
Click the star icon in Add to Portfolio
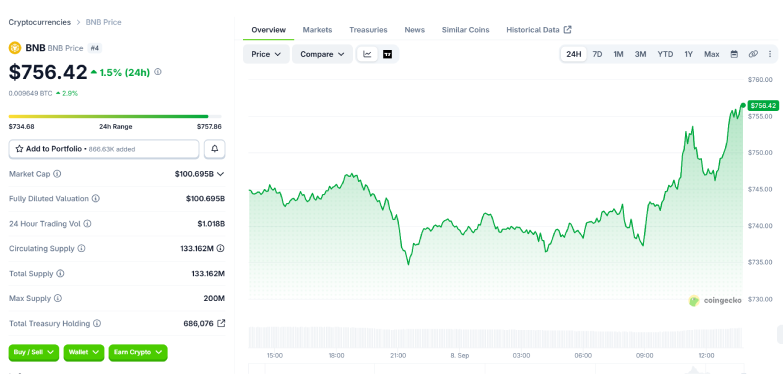click(x=19, y=149)
